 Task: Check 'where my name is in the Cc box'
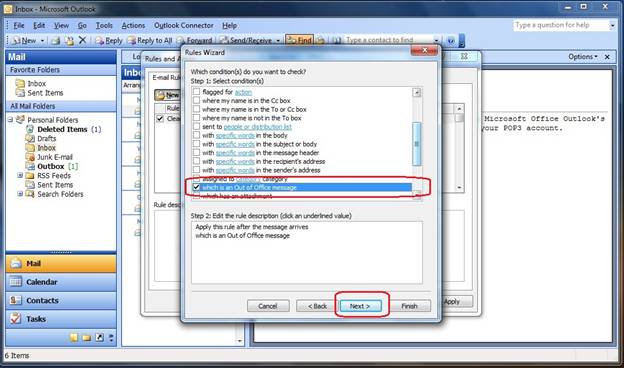[x=196, y=101]
